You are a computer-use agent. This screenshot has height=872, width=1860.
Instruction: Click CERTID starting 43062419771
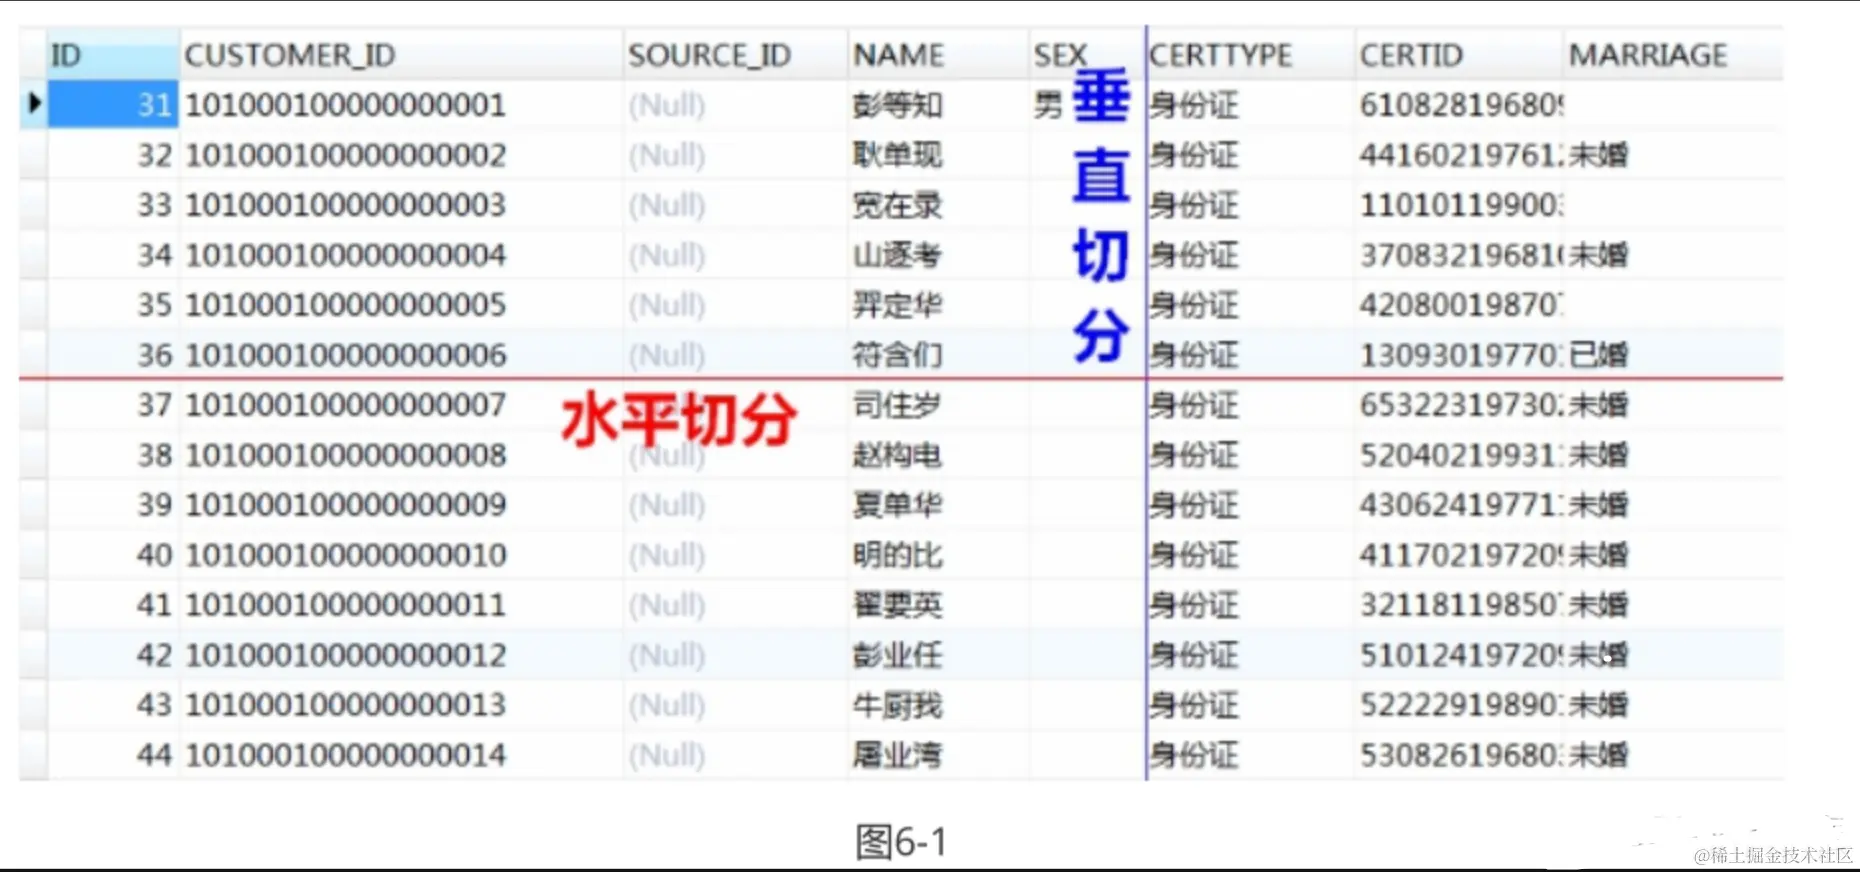[x=1461, y=505]
